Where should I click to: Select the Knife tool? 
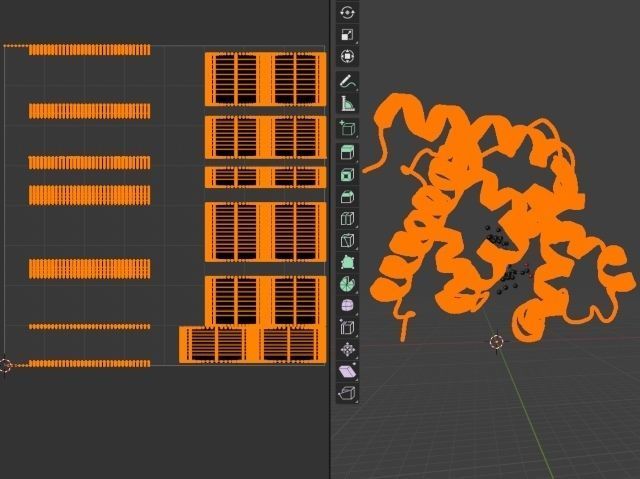(347, 240)
